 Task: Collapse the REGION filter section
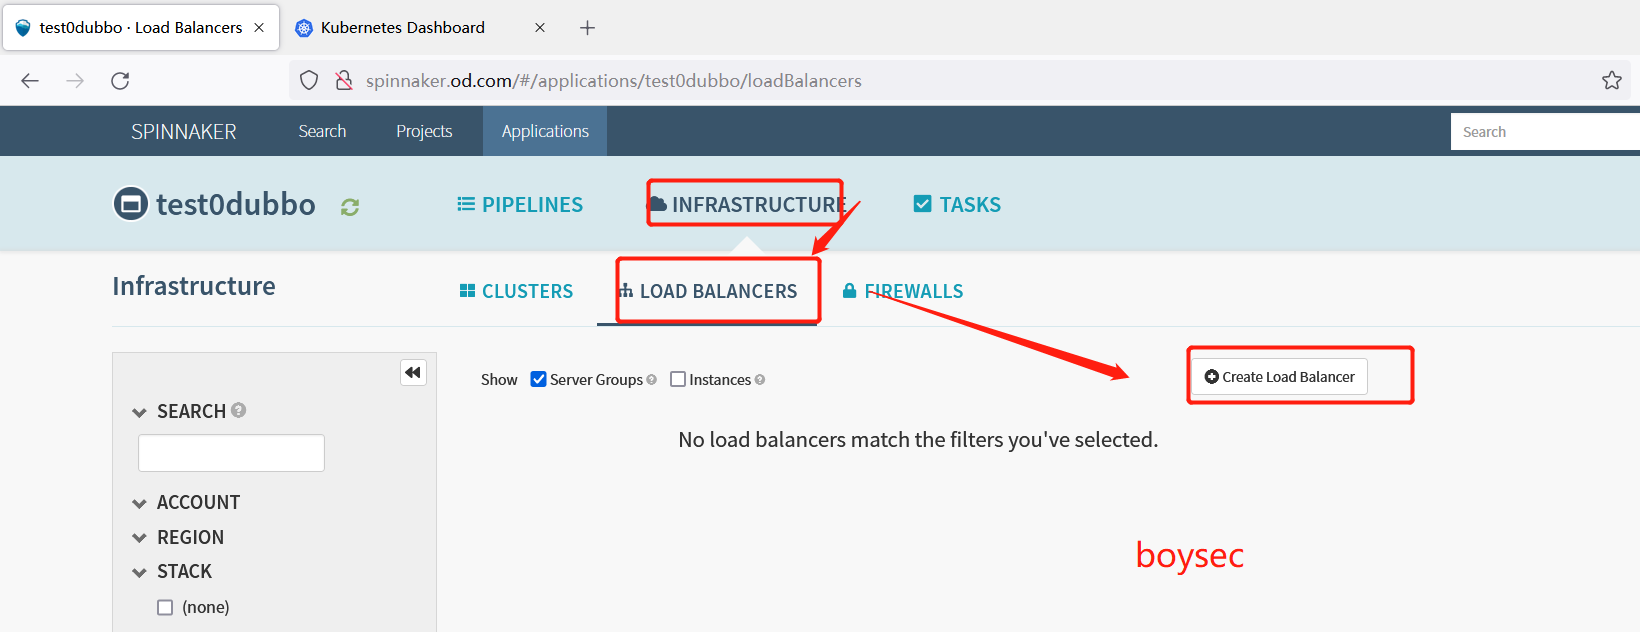139,538
